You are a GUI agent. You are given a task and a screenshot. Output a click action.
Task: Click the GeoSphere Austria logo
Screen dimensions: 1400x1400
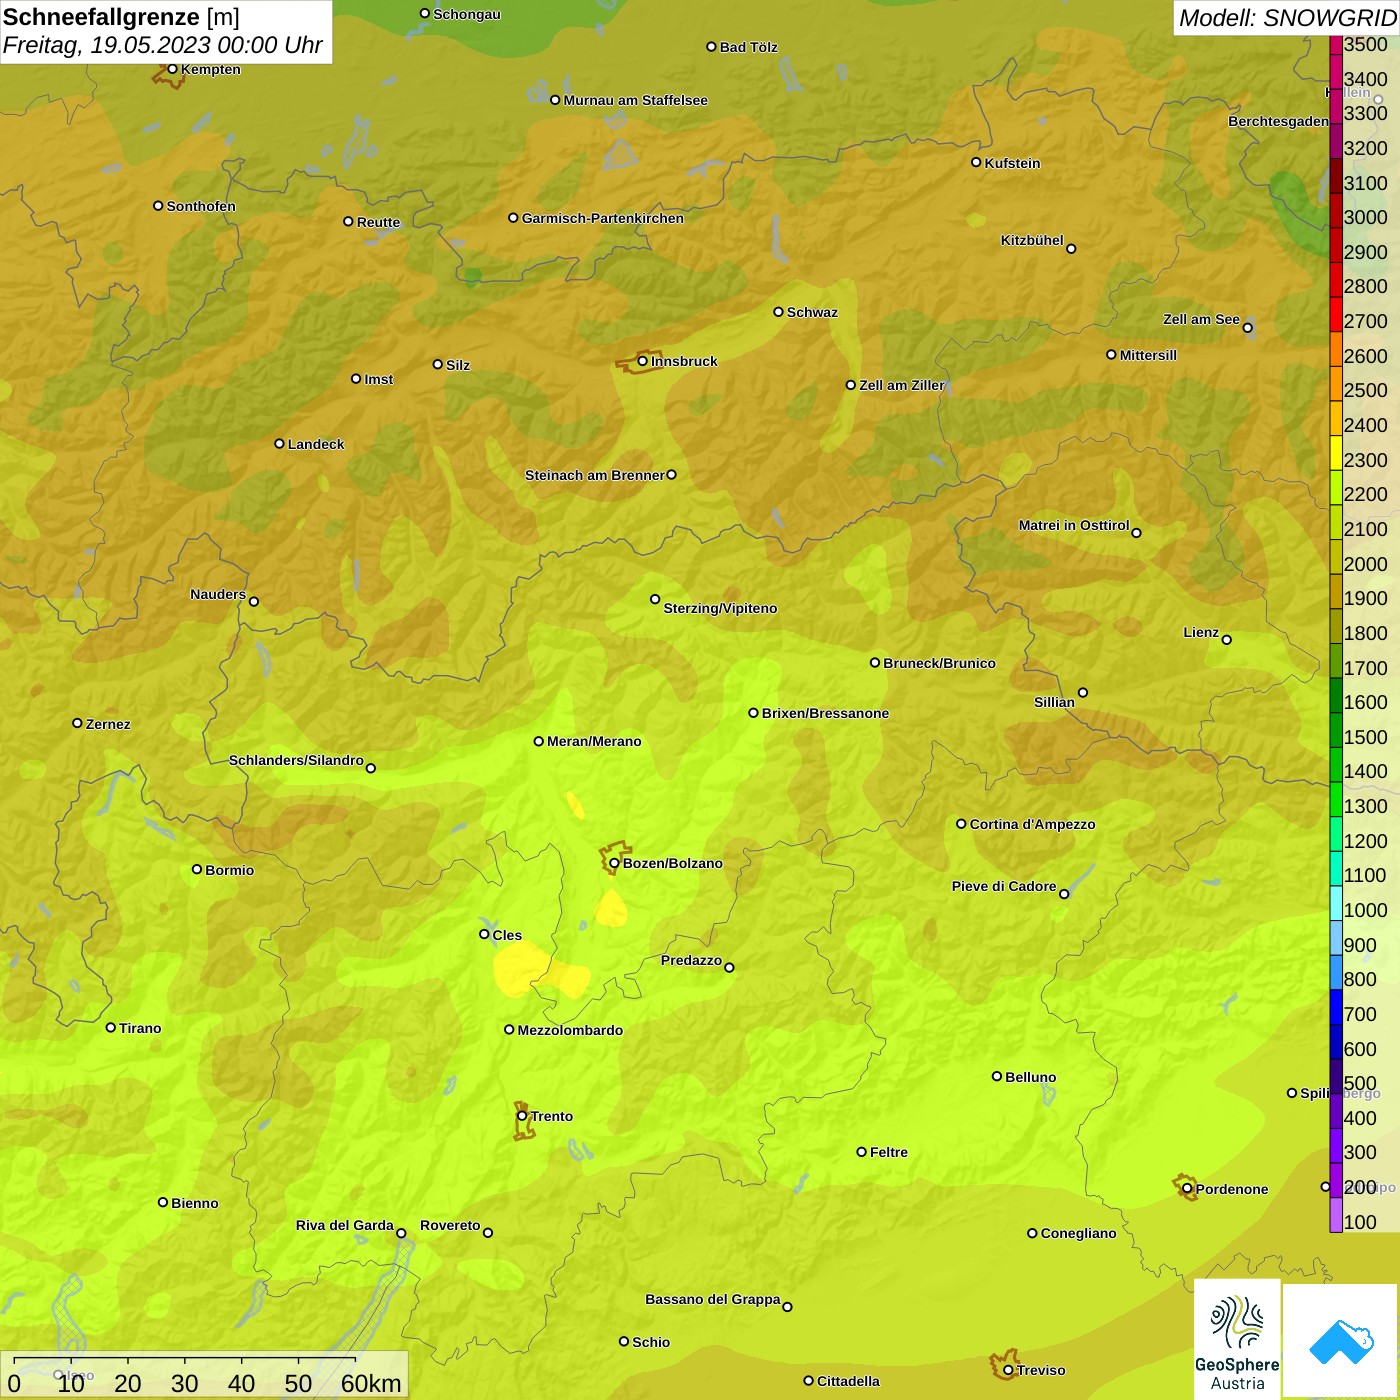click(x=1237, y=1340)
